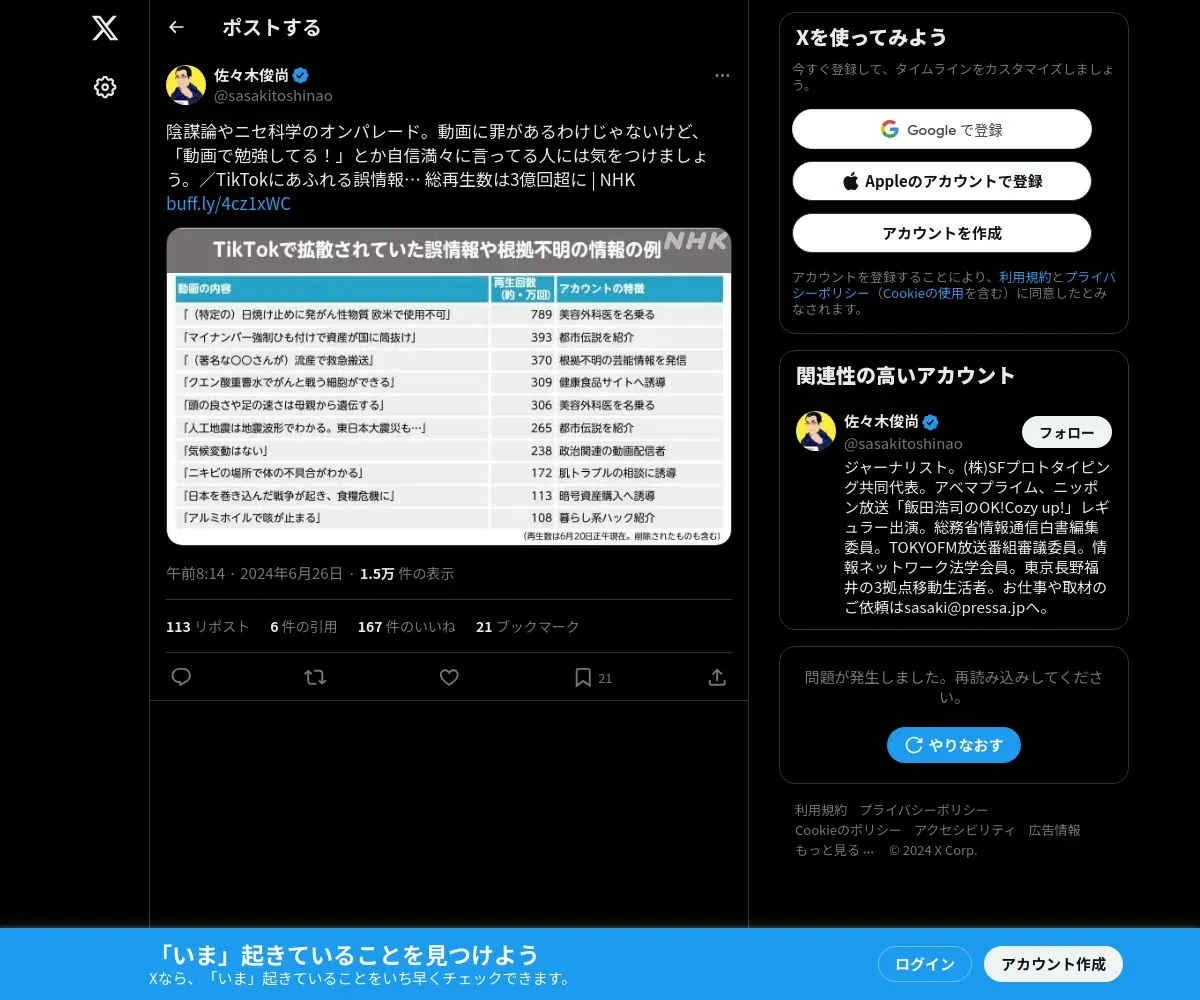The height and width of the screenshot is (1000, 1200).
Task: View the 113 リポスト list
Action: (208, 626)
